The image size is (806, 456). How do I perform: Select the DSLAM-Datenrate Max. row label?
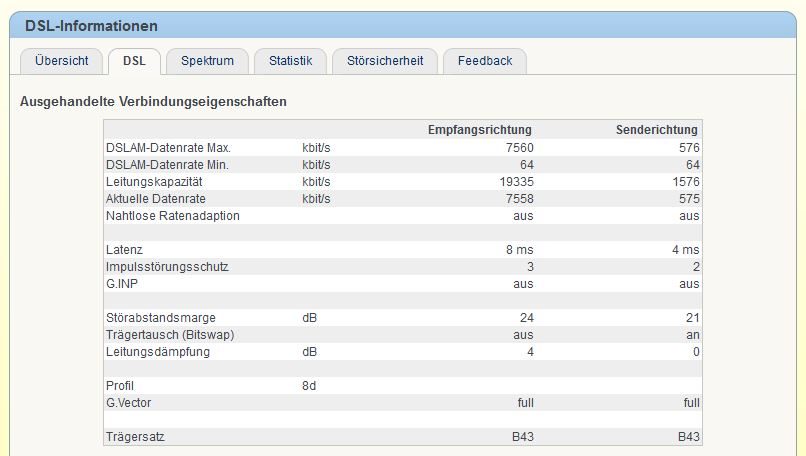pos(154,148)
